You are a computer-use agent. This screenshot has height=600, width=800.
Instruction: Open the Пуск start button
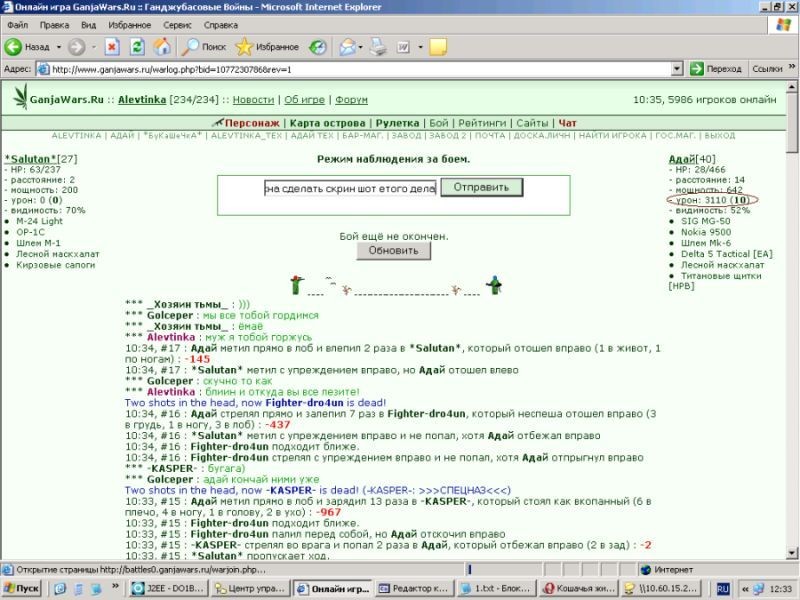[x=21, y=588]
